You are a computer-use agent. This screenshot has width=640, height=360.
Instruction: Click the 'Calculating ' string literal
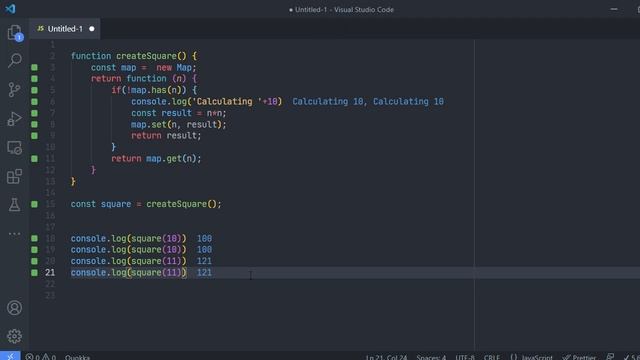click(x=227, y=102)
